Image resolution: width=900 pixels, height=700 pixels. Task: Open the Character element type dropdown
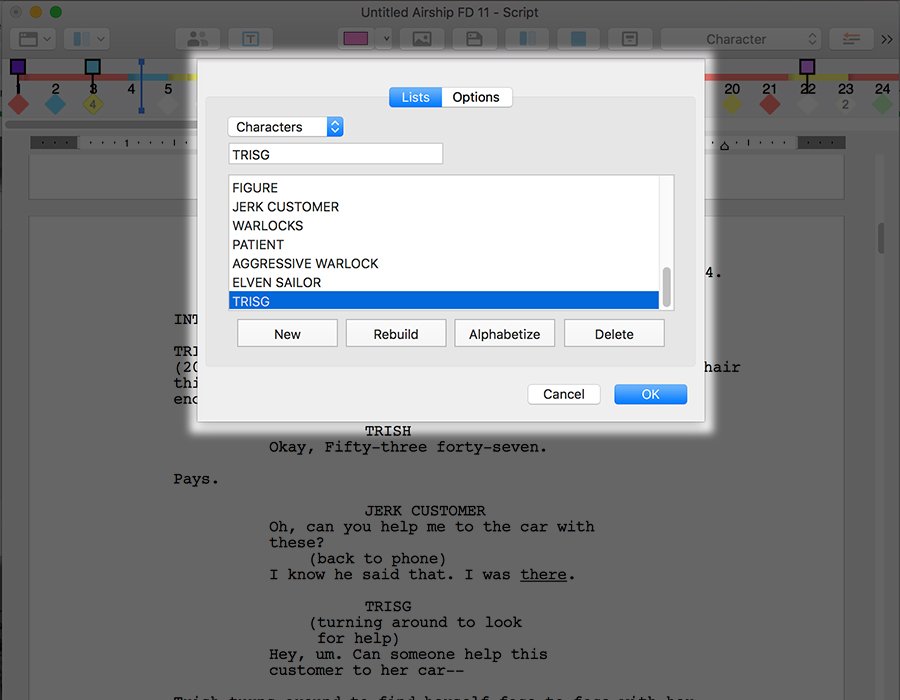pyautogui.click(x=741, y=39)
